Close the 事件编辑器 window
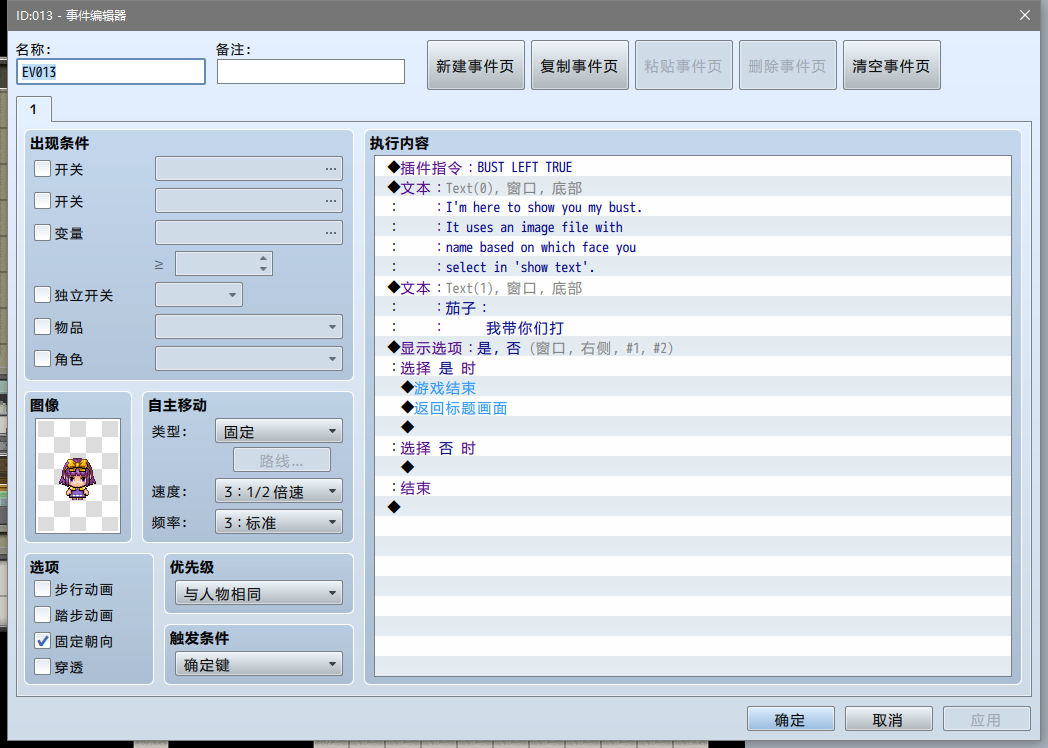Viewport: 1048px width, 748px height. [x=1025, y=15]
